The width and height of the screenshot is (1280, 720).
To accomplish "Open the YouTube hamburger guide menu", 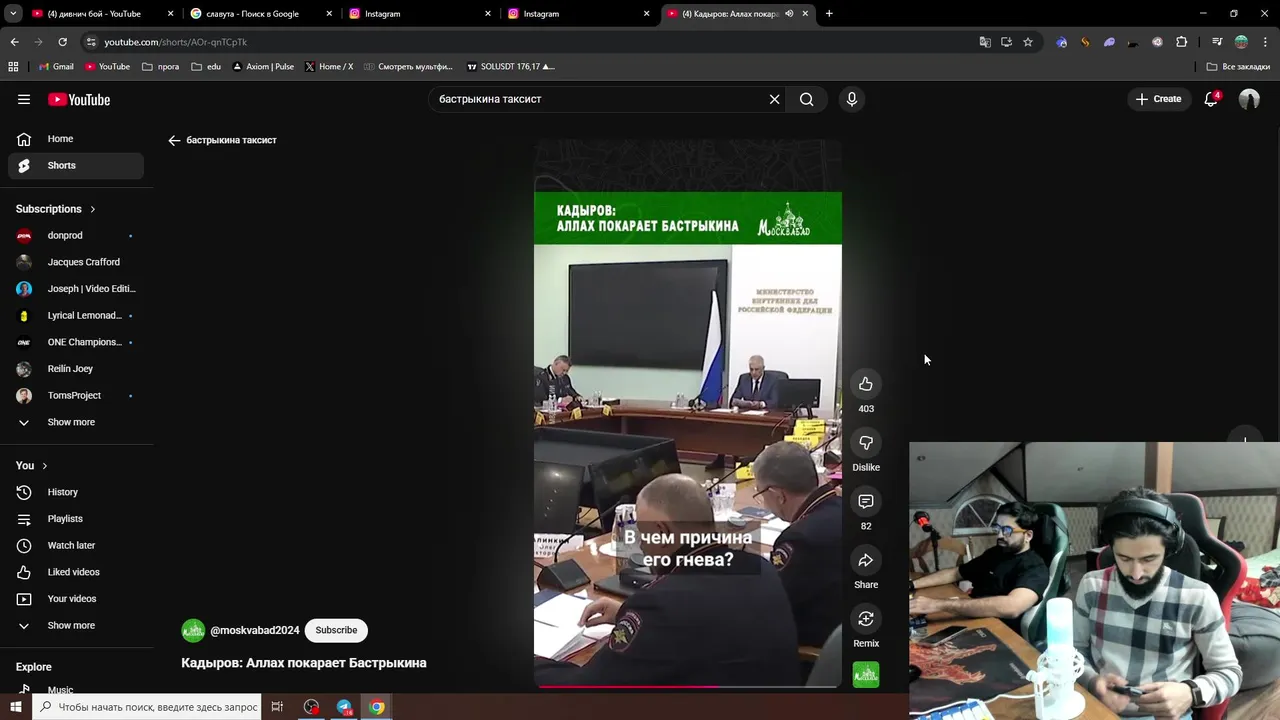I will coord(24,99).
